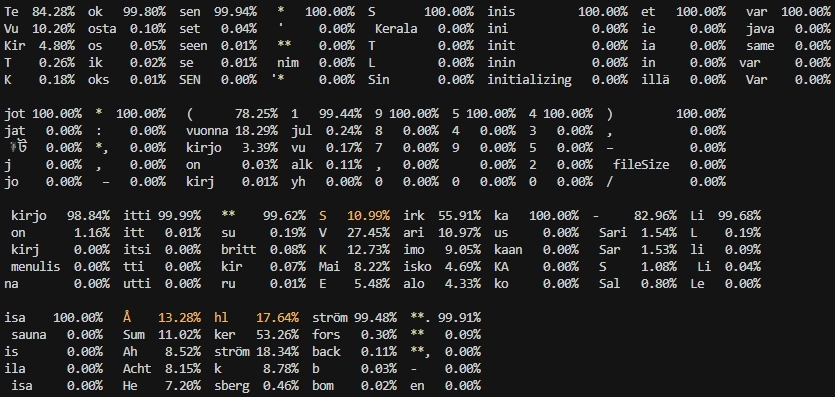
Task: Click the '82.96%' value beside the dash
Action: pyautogui.click(x=656, y=216)
